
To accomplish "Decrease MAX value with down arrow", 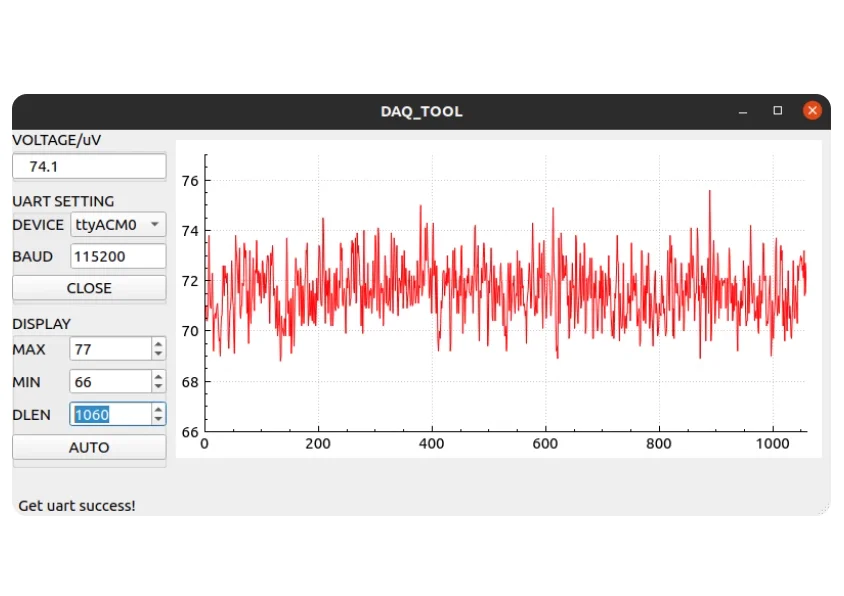I will coord(158,354).
